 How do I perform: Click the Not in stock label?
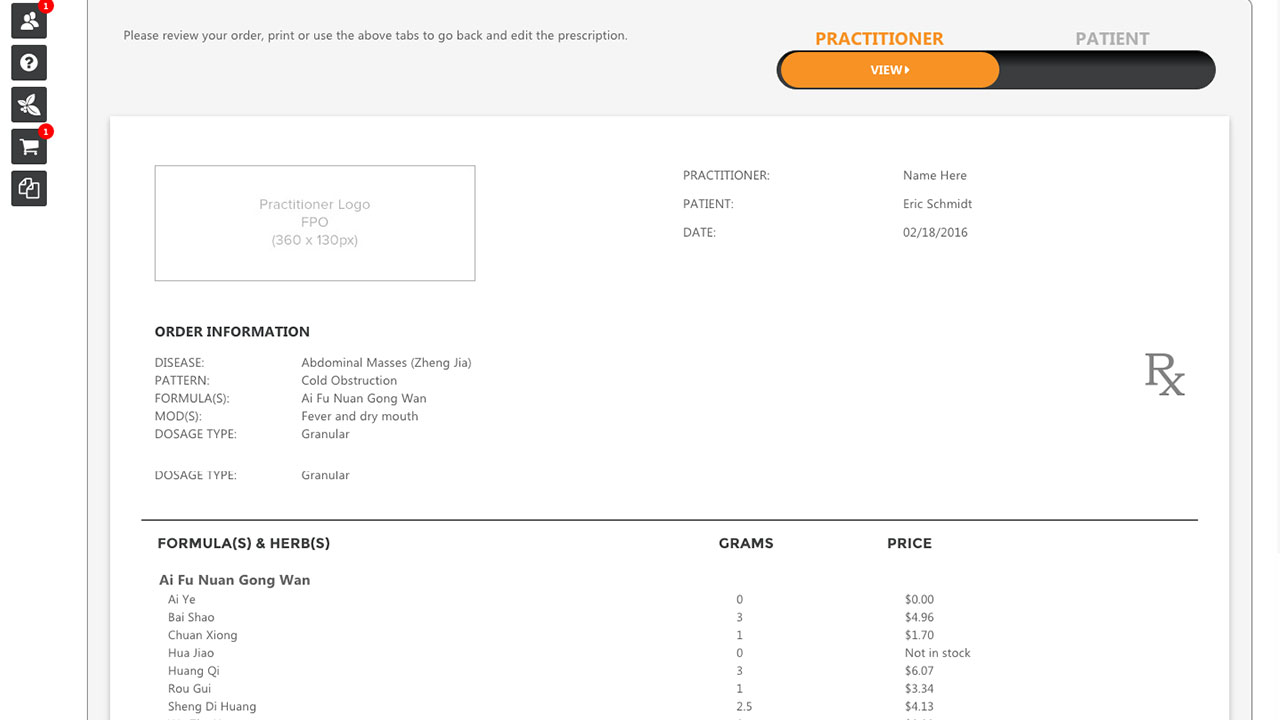937,653
